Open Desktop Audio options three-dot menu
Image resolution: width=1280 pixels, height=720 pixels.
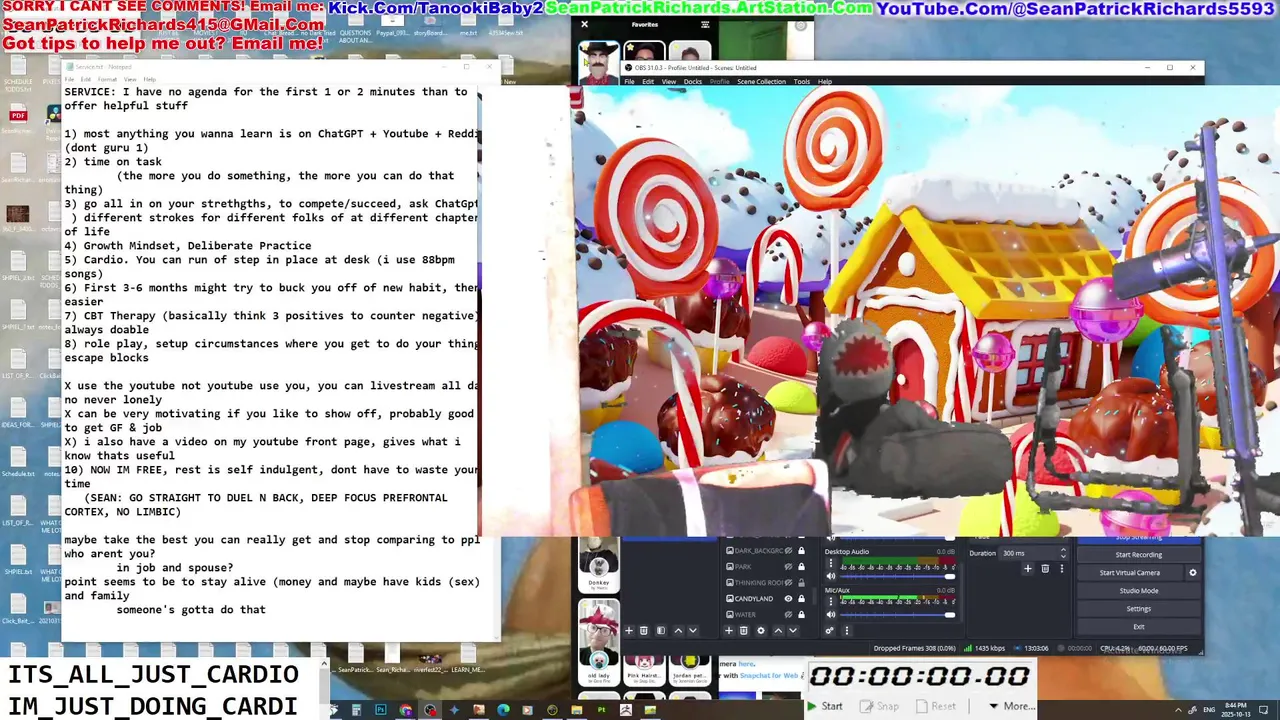[x=831, y=563]
